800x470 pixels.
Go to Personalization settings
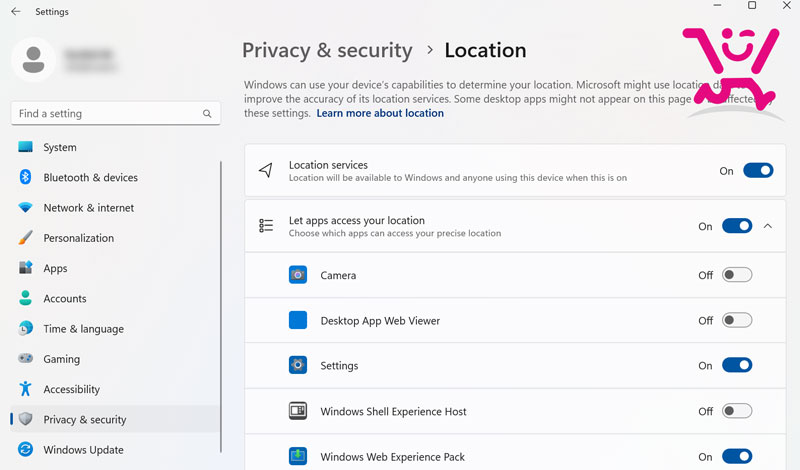[79, 238]
